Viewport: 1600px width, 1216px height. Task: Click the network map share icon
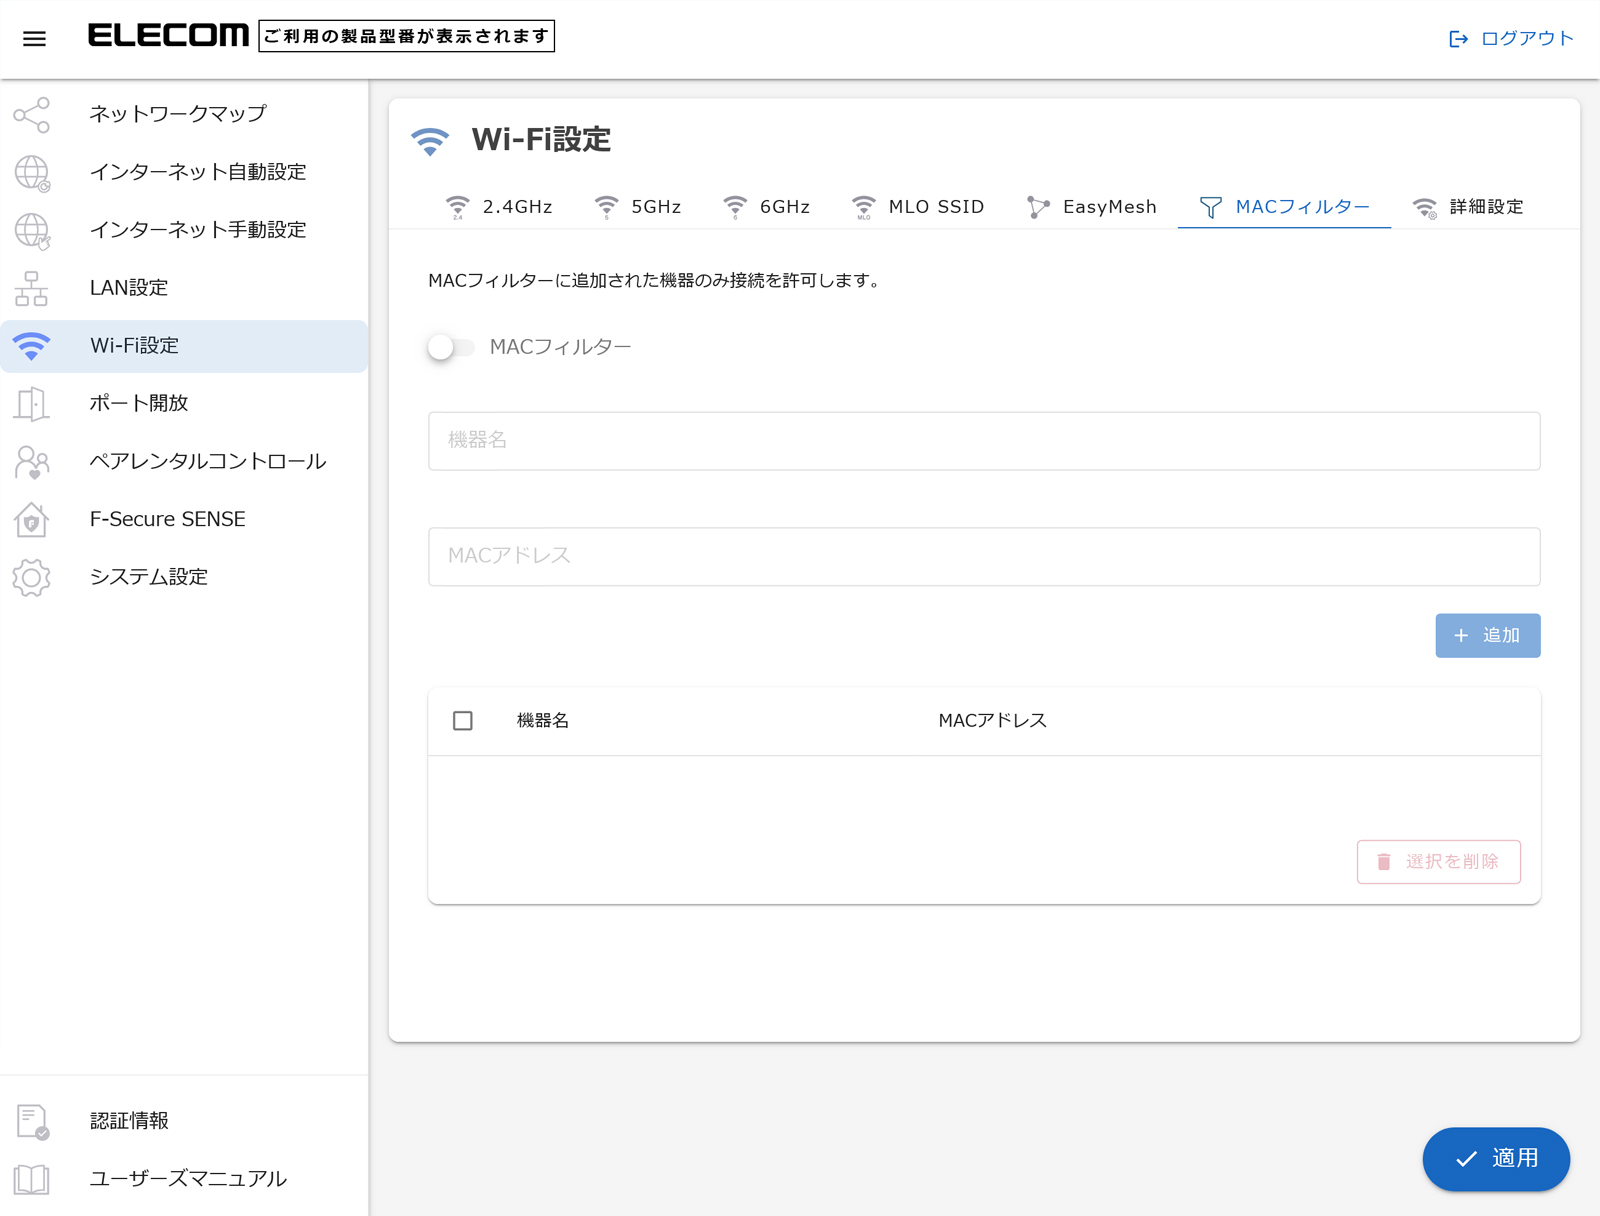(32, 115)
